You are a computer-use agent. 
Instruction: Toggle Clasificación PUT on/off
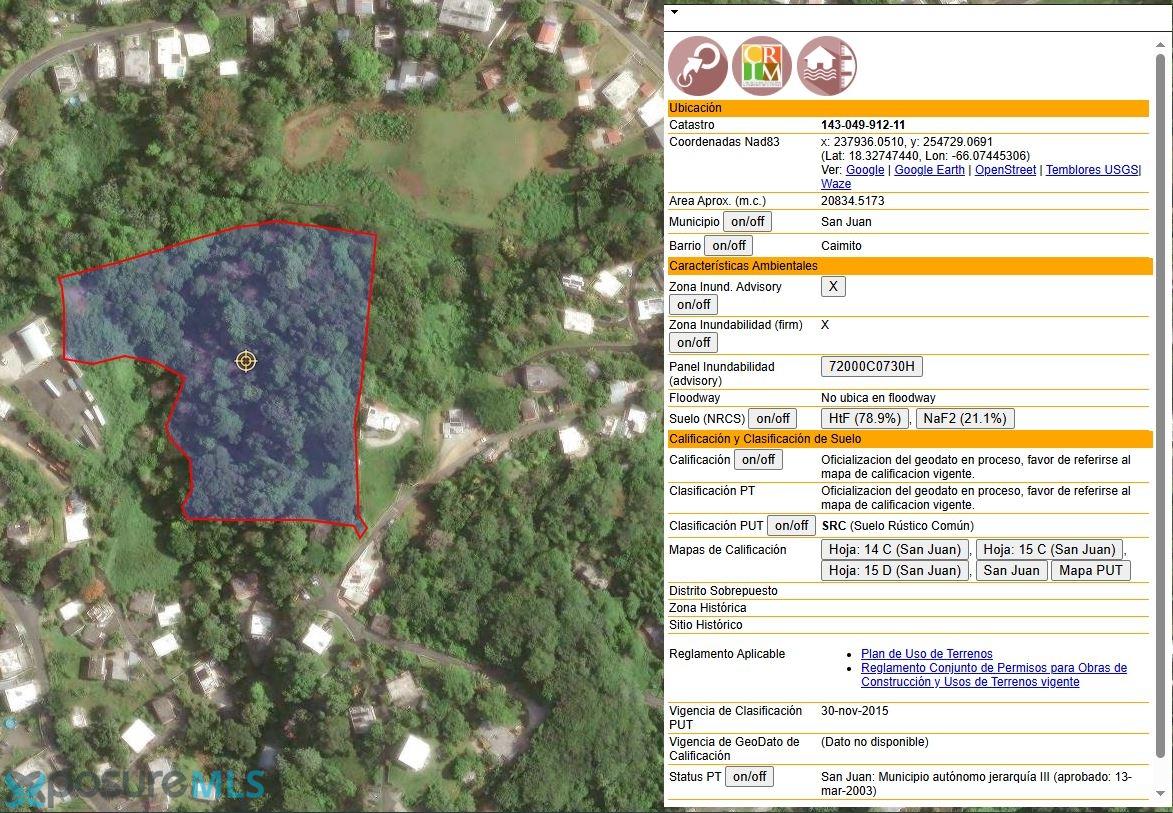click(791, 526)
